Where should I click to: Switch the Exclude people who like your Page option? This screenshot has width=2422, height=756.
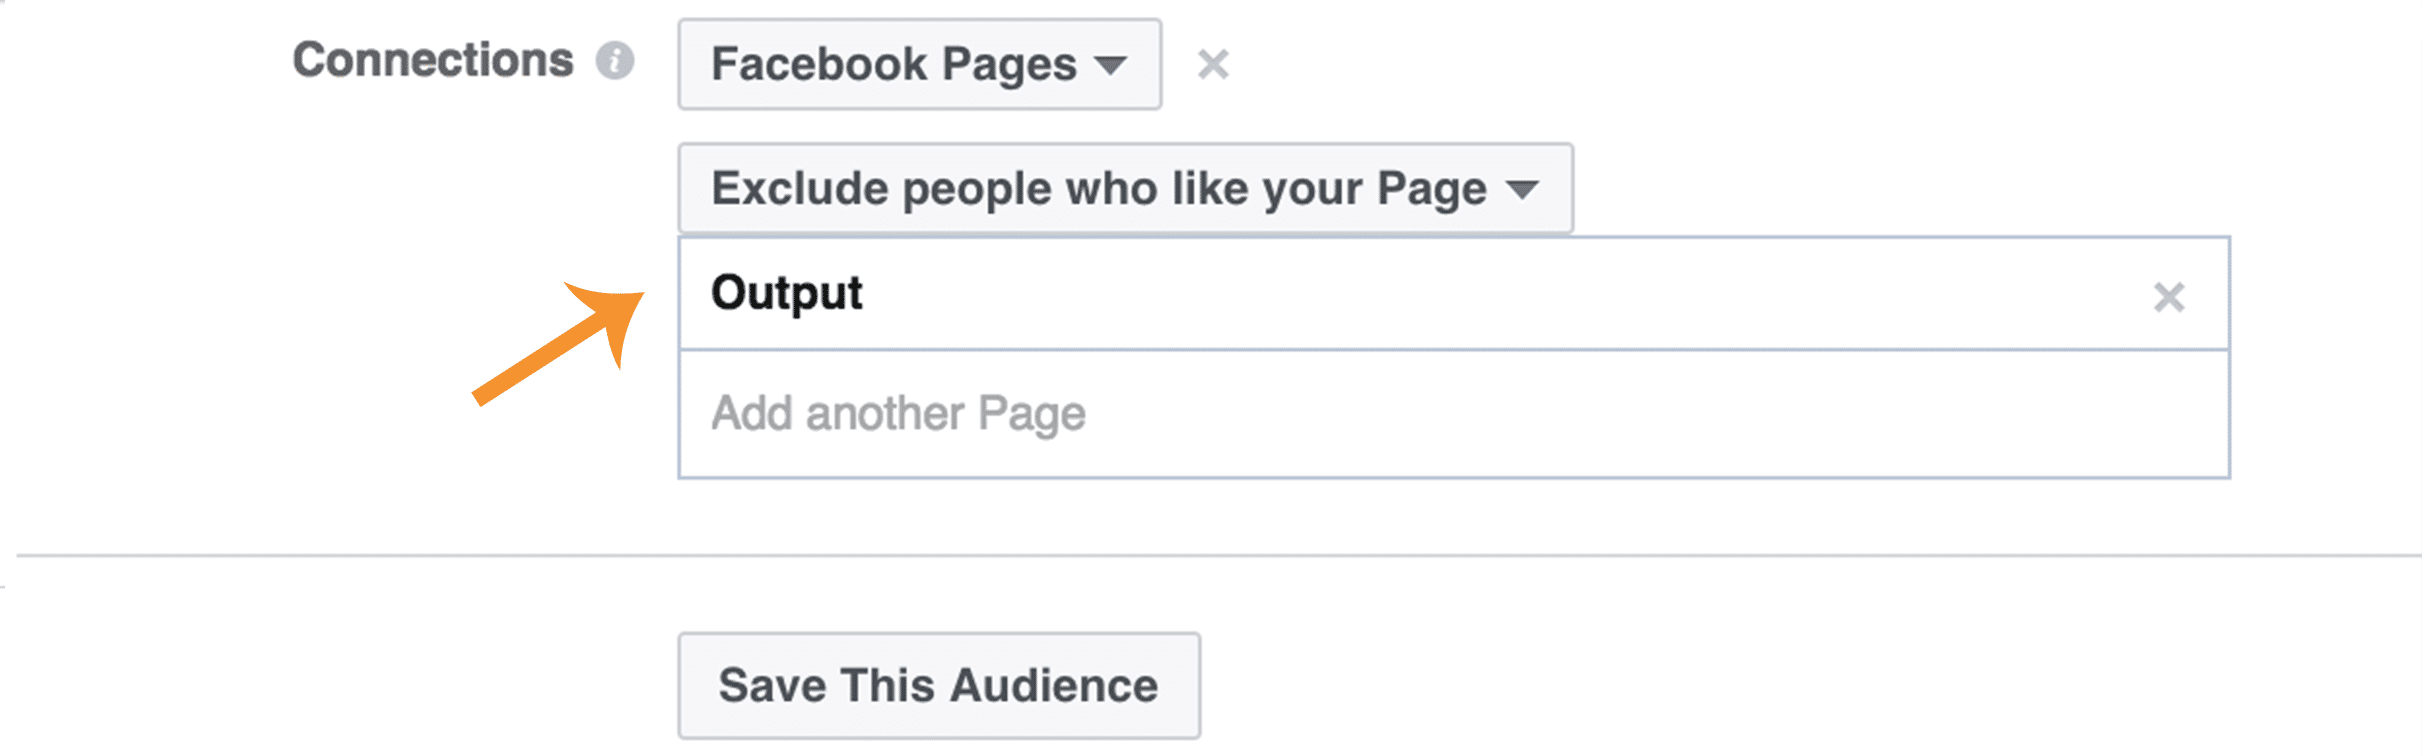pos(1126,188)
